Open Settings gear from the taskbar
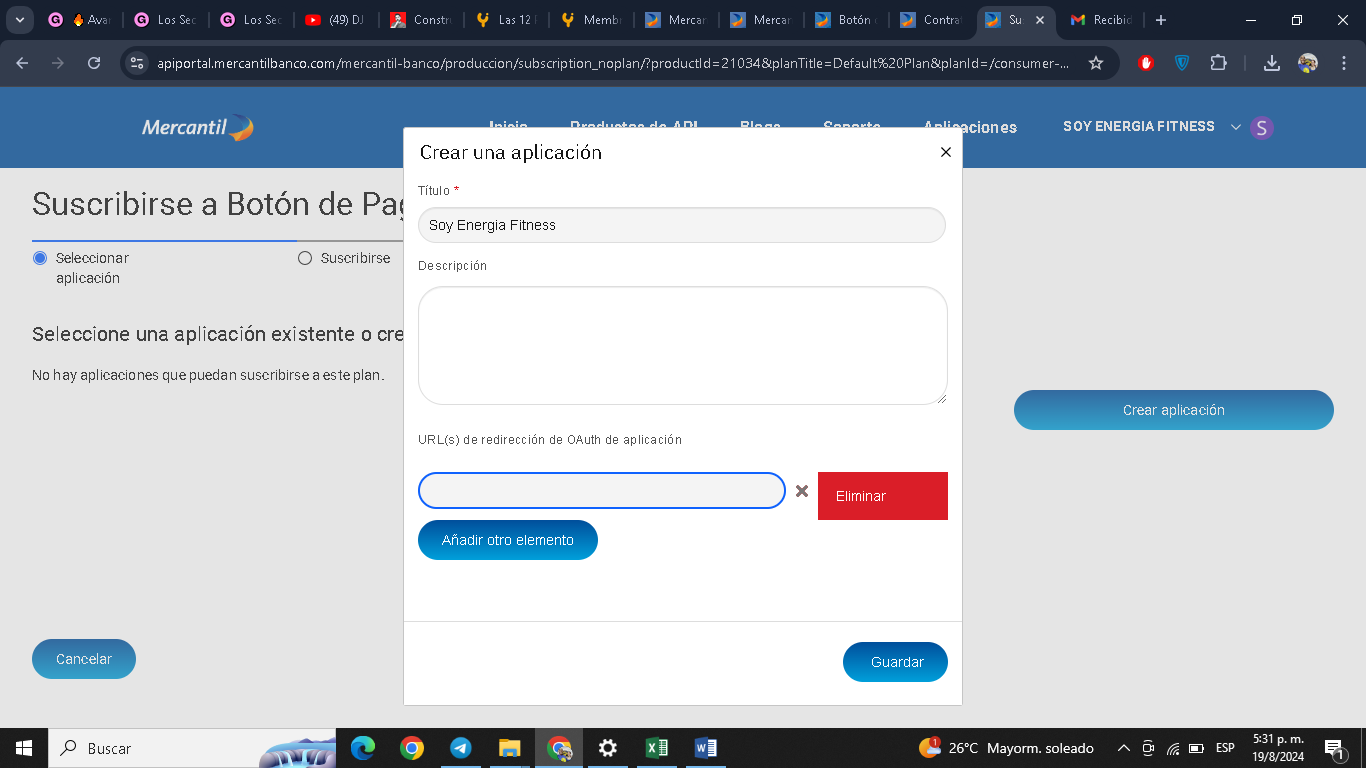Image resolution: width=1366 pixels, height=768 pixels. pyautogui.click(x=607, y=748)
